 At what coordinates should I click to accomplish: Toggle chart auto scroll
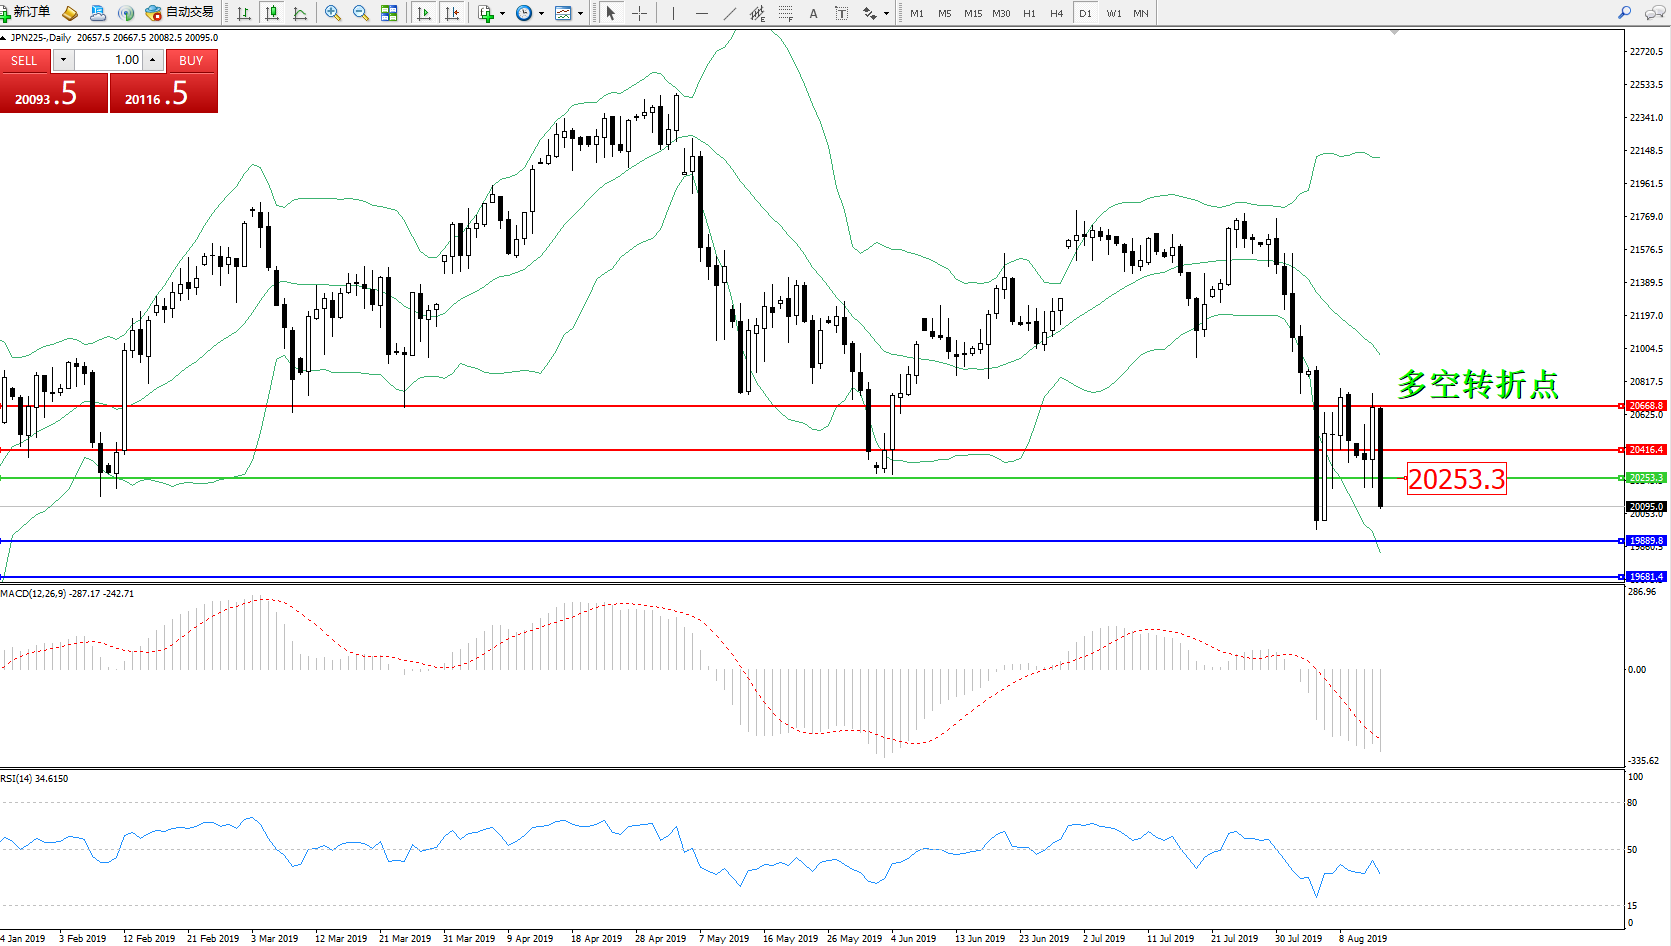[x=424, y=13]
